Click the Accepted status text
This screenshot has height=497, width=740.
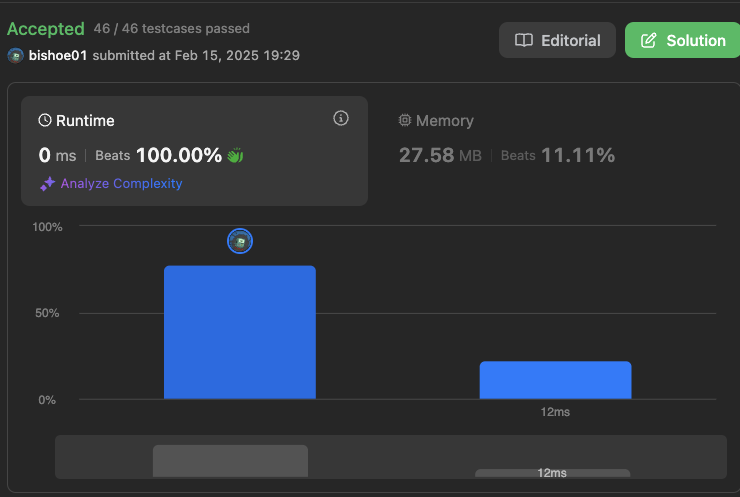point(46,29)
